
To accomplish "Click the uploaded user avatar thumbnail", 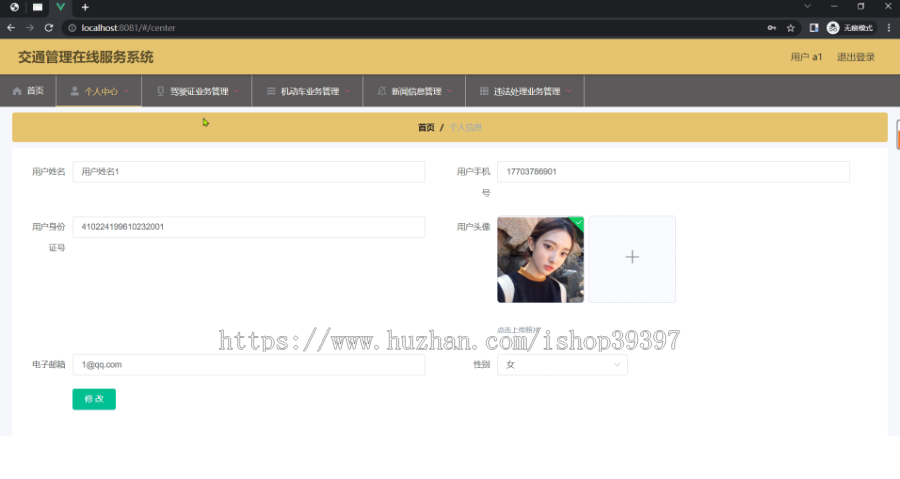I will [x=540, y=259].
